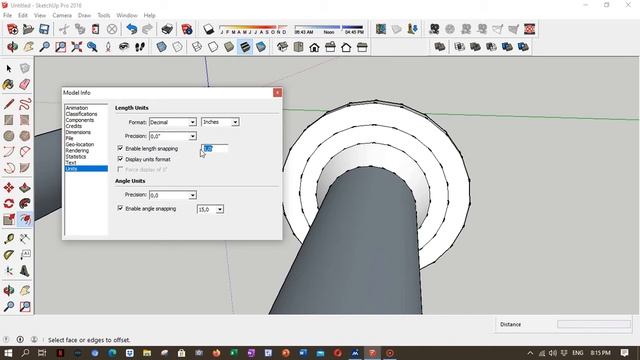The width and height of the screenshot is (640, 360).
Task: Select Animation in Model Info list
Action: [77, 108]
